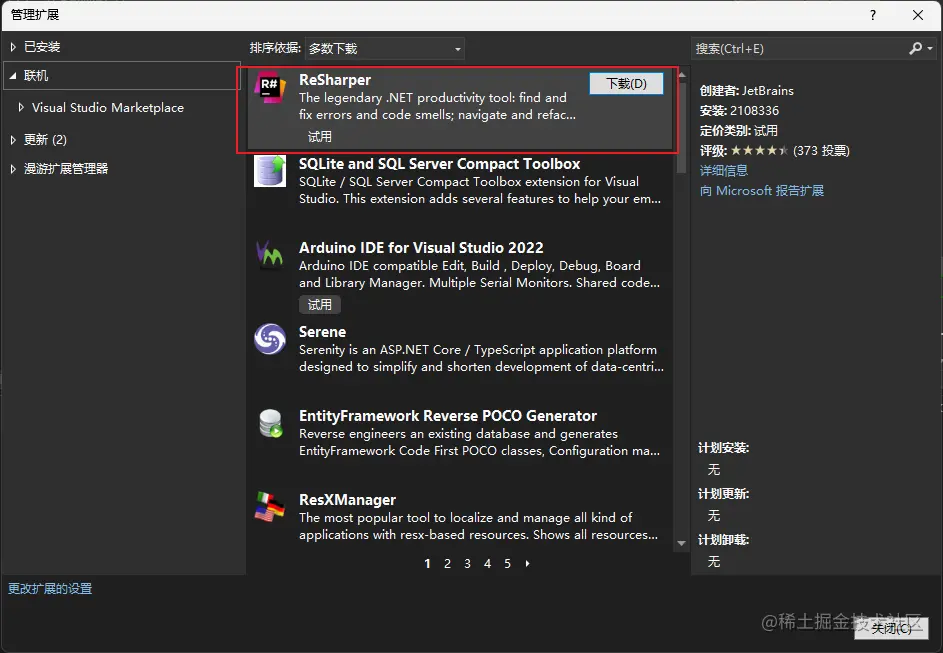The height and width of the screenshot is (653, 943).
Task: Click the 定价类别: 试用 text
Action: 739,130
